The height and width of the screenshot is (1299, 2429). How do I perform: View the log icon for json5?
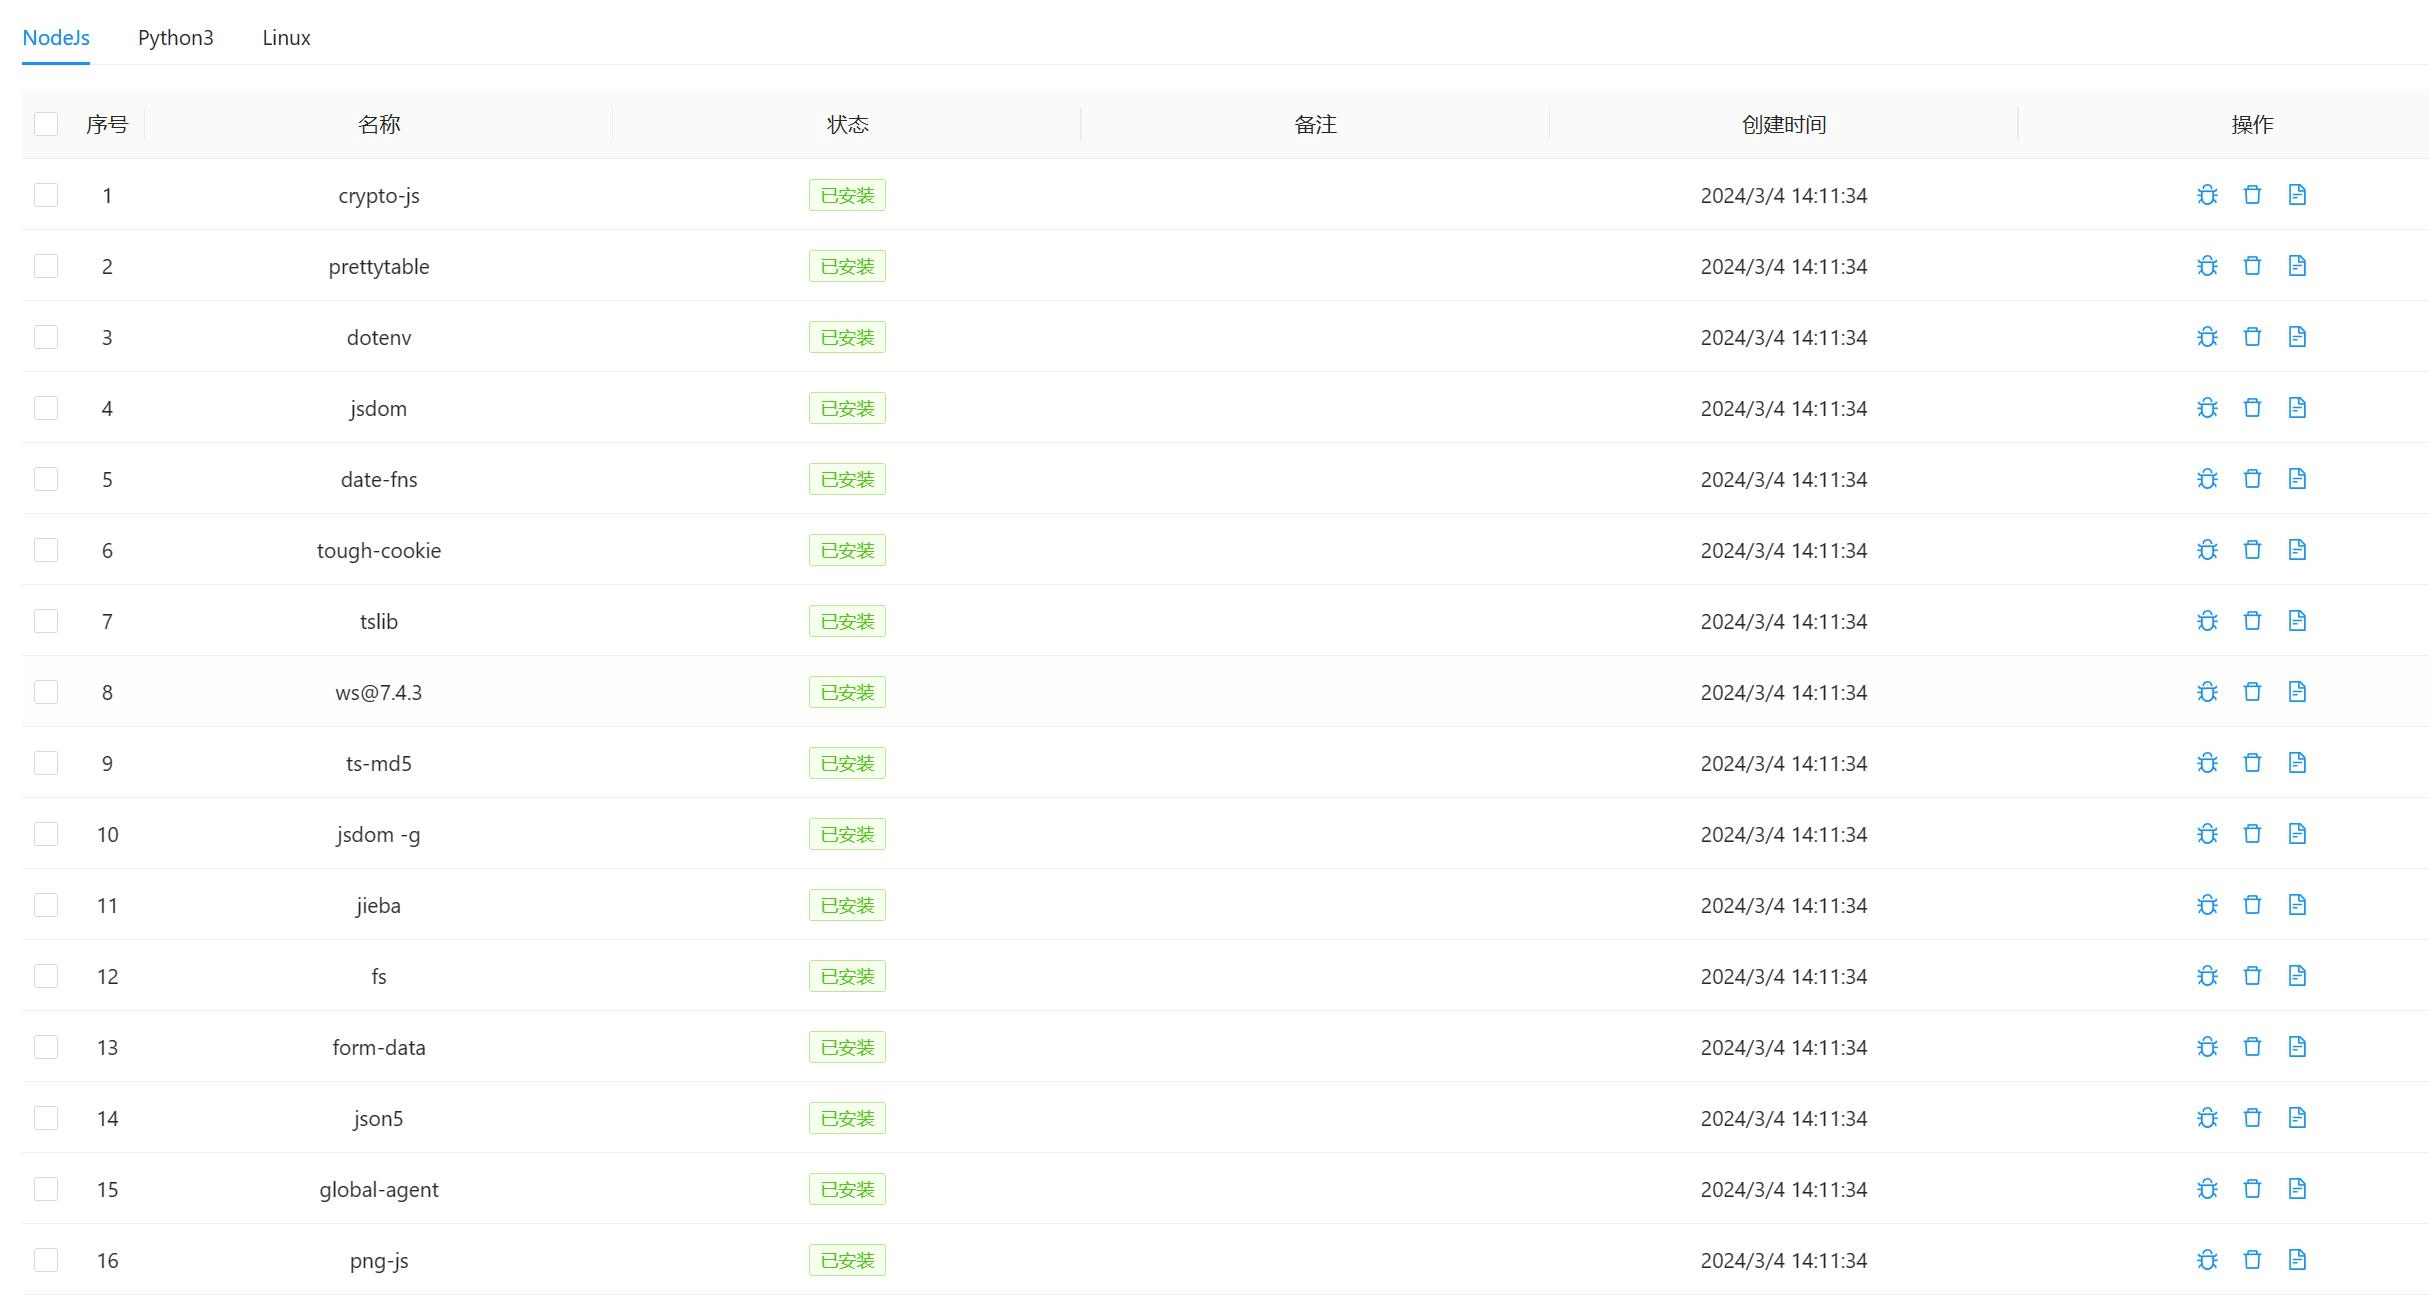click(x=2297, y=1118)
